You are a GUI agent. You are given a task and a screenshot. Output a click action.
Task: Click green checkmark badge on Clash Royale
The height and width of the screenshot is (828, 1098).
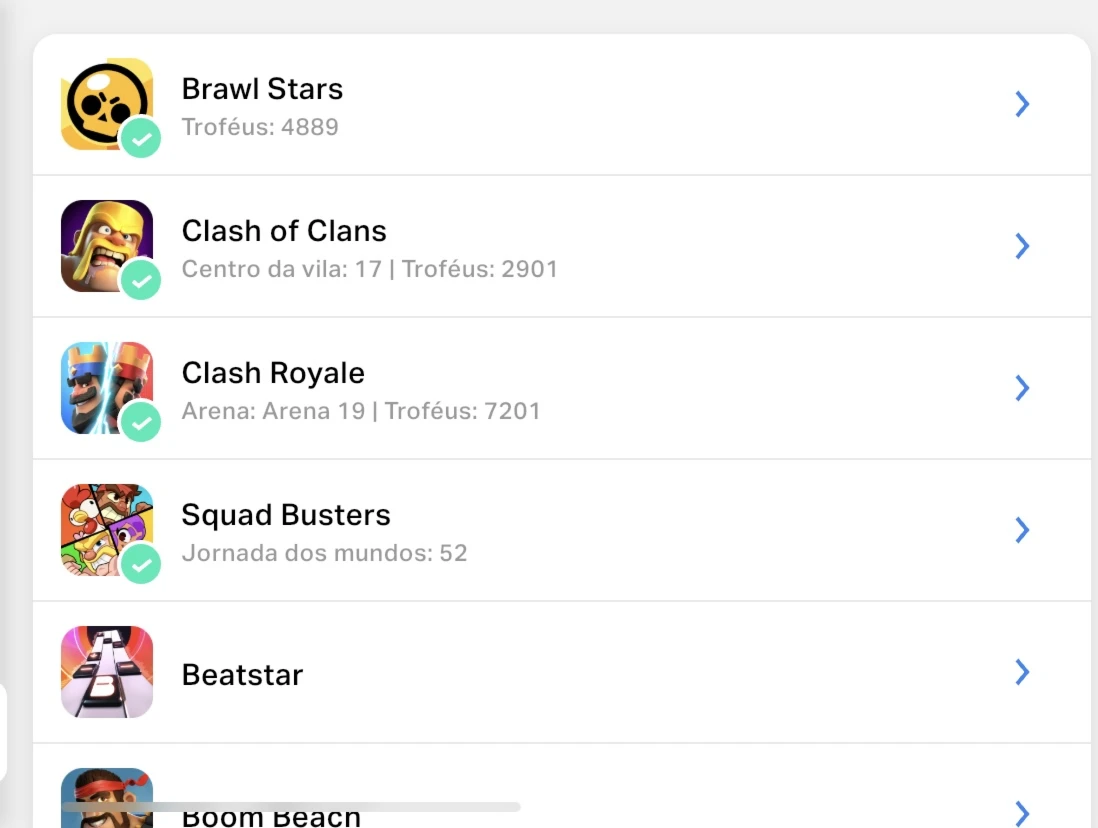click(x=141, y=422)
